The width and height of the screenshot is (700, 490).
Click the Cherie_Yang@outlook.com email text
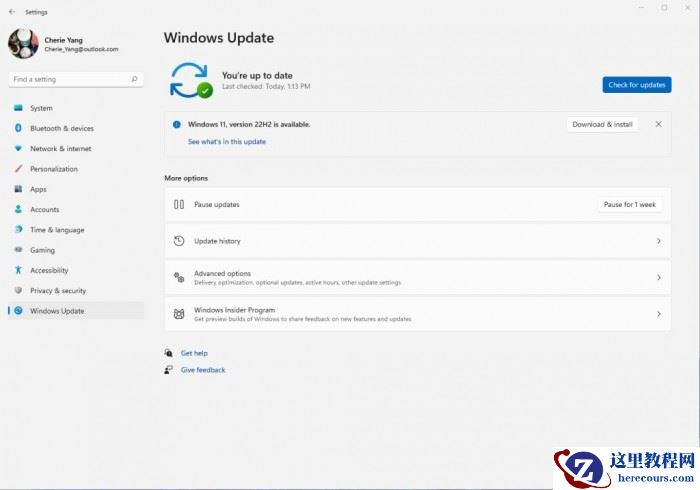click(81, 49)
